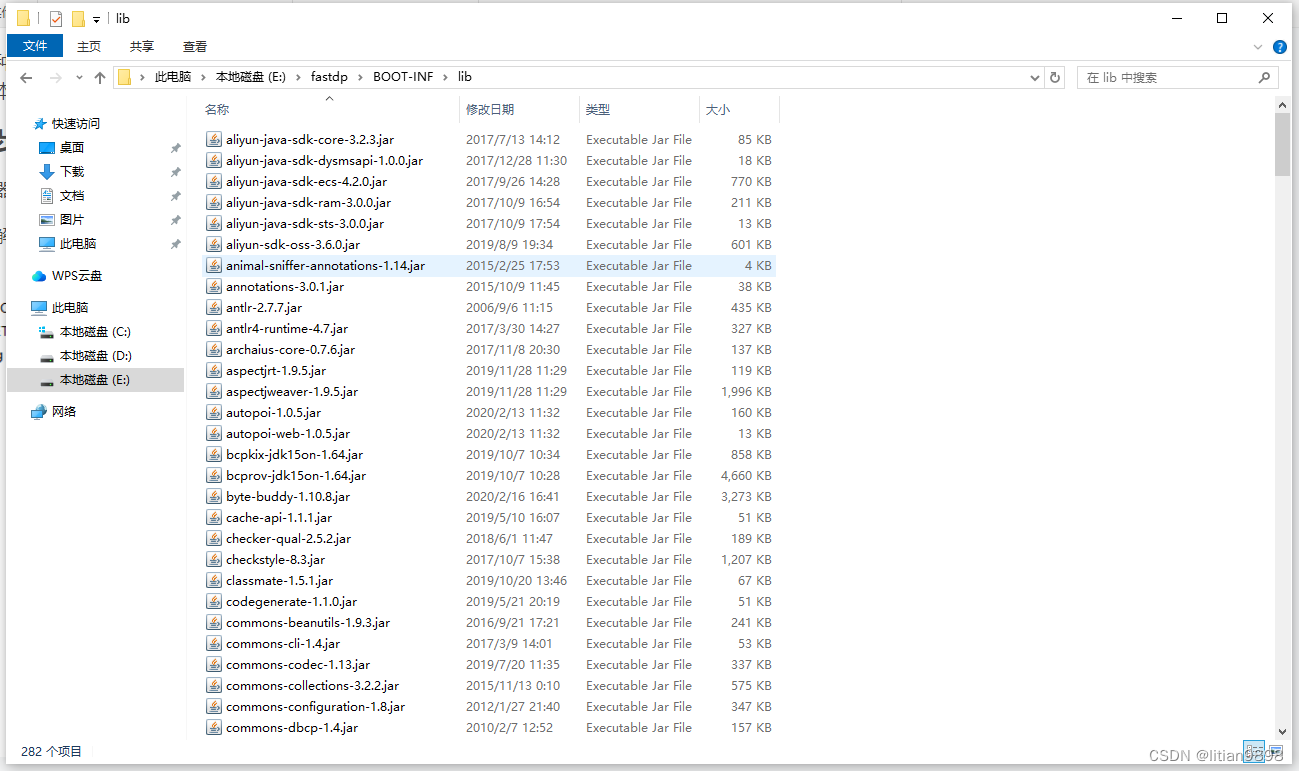
Task: Open the 共享 ribbon tab
Action: (142, 46)
